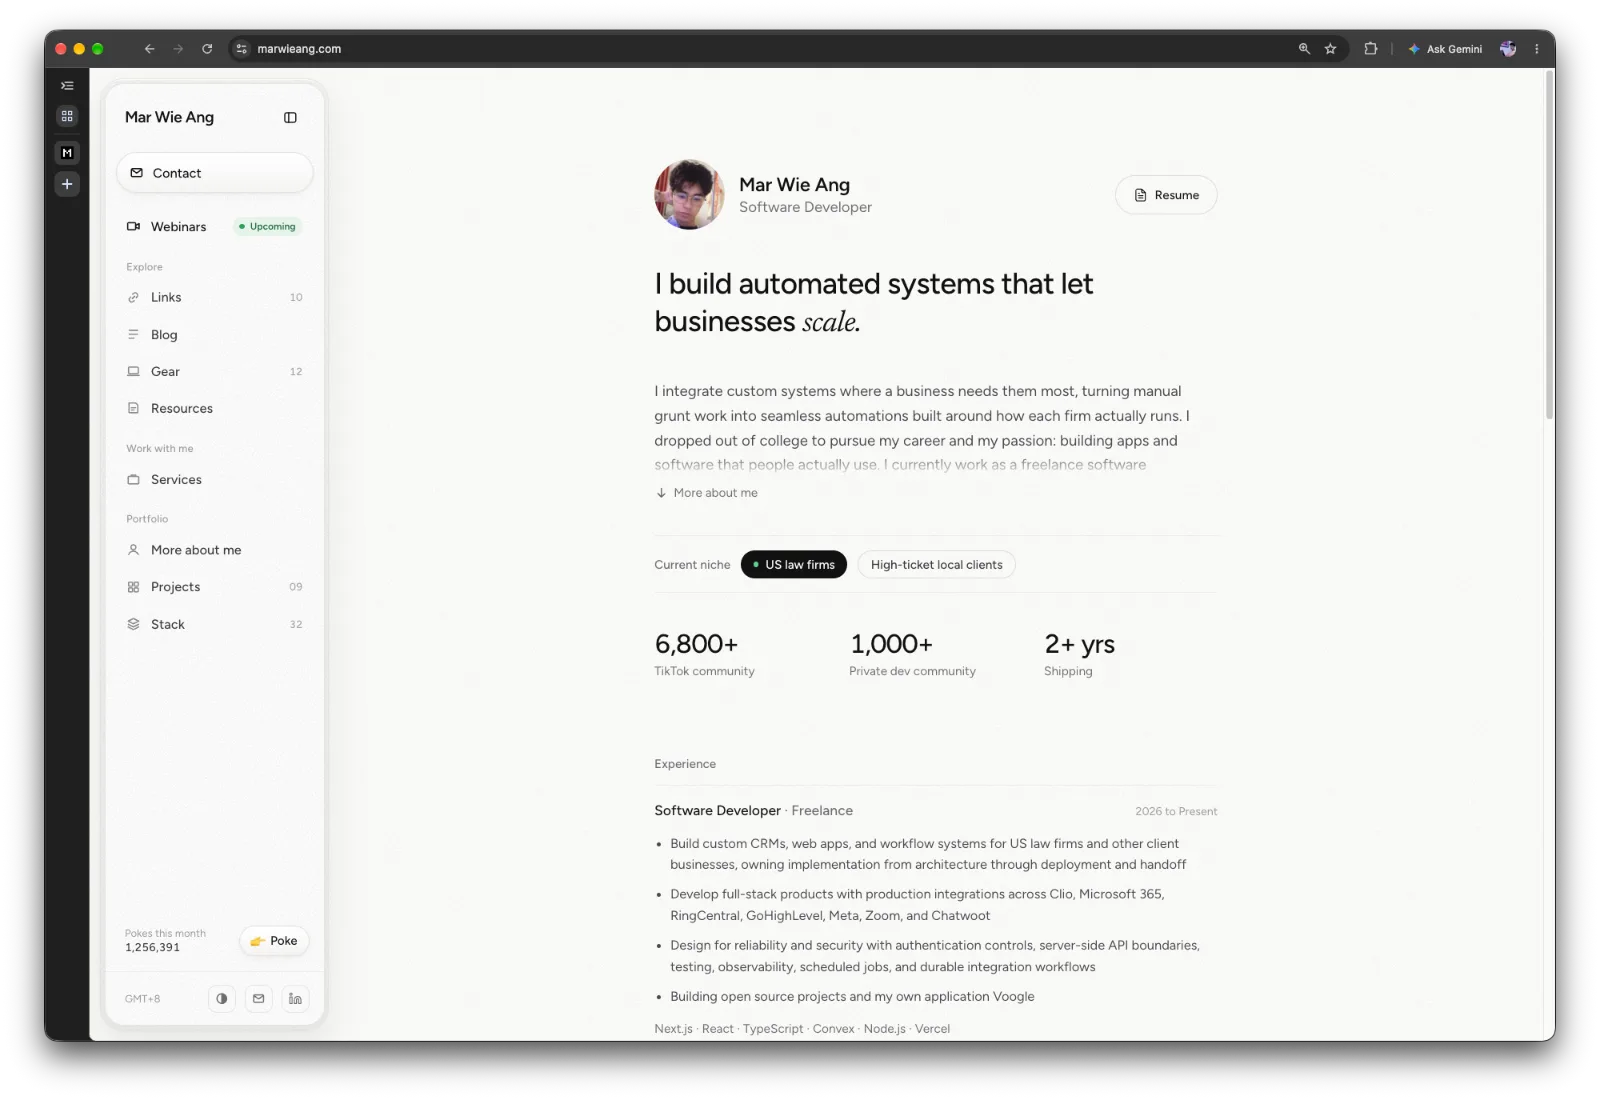The image size is (1600, 1100).
Task: Click the page vertical scrollbar
Action: [1549, 245]
